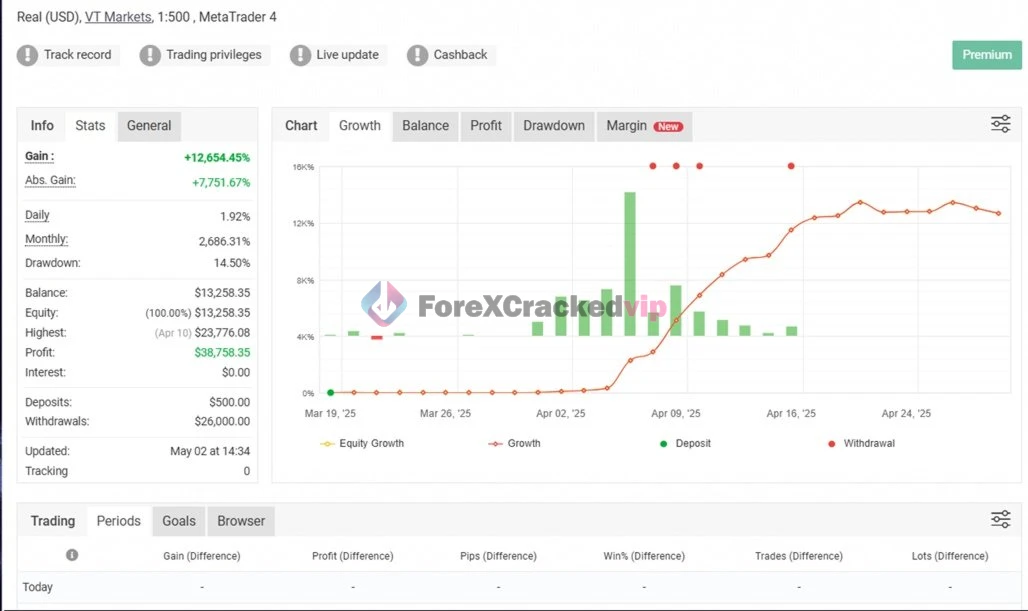
Task: Click the Trading privileges warning icon
Action: click(x=150, y=55)
